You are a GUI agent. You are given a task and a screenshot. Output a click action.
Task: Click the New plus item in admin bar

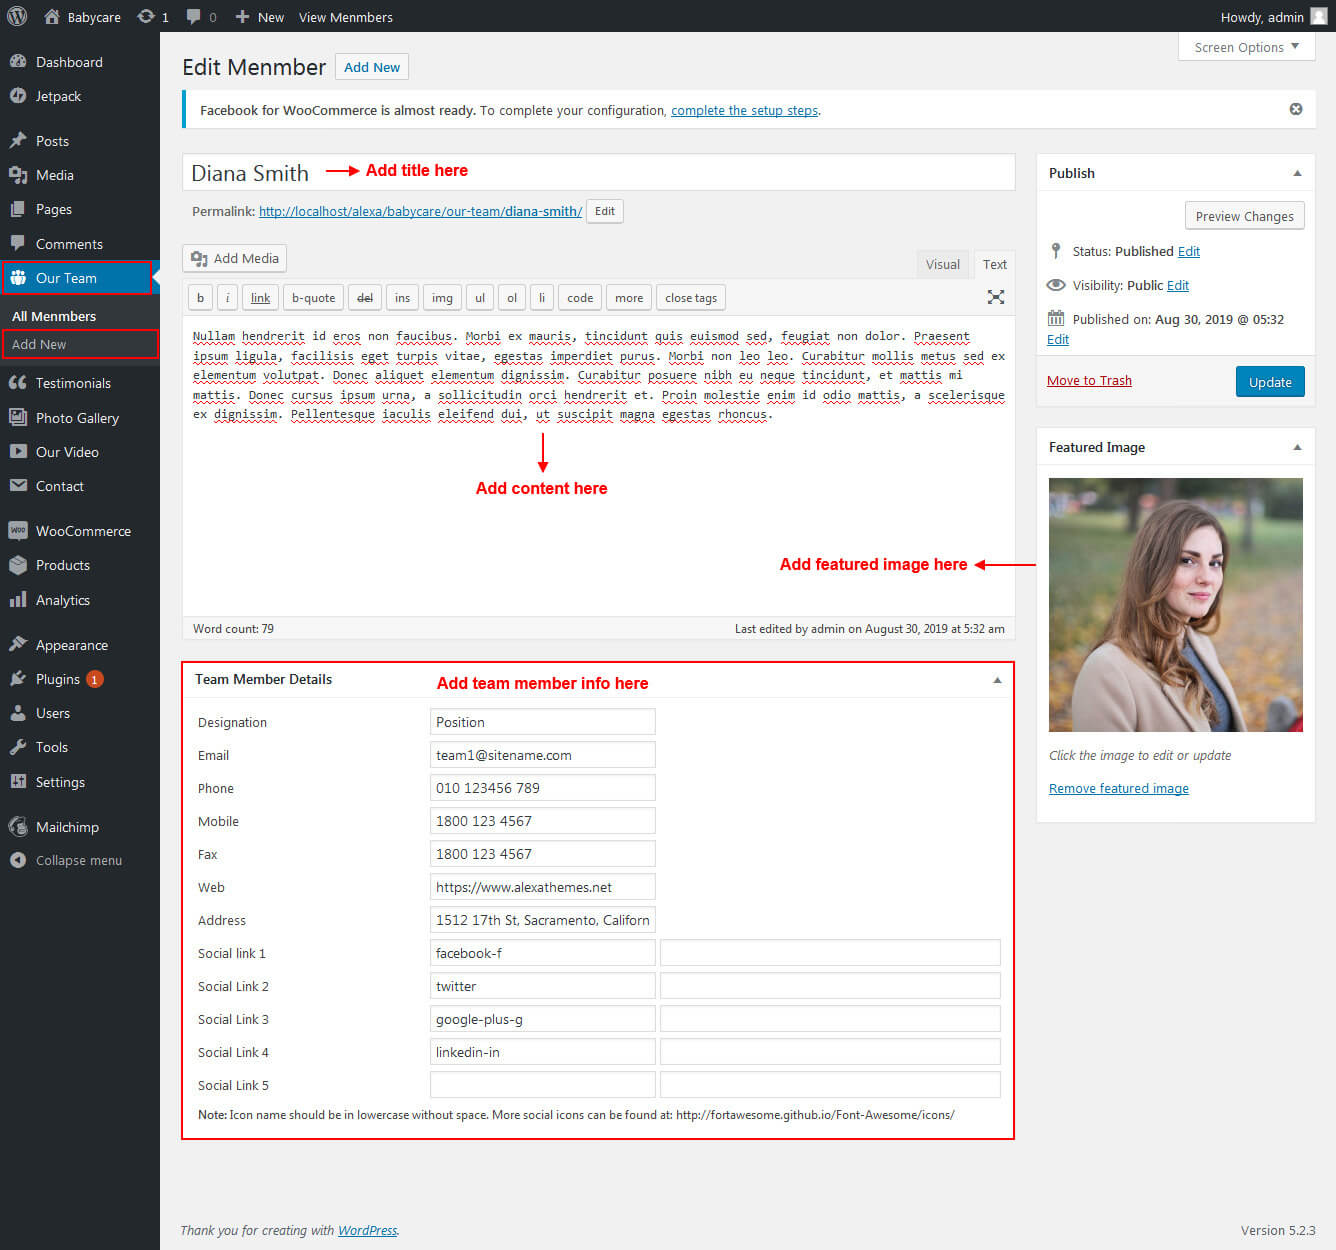click(259, 17)
